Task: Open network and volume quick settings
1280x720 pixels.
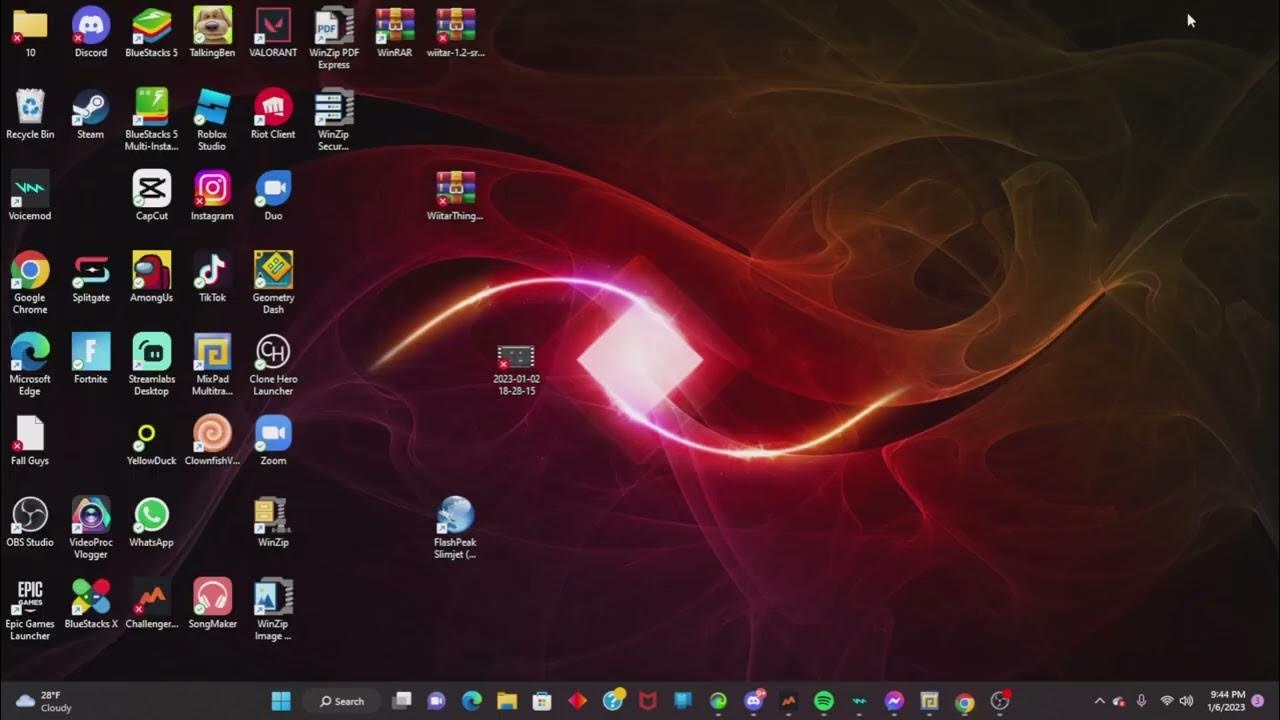Action: tap(1177, 701)
